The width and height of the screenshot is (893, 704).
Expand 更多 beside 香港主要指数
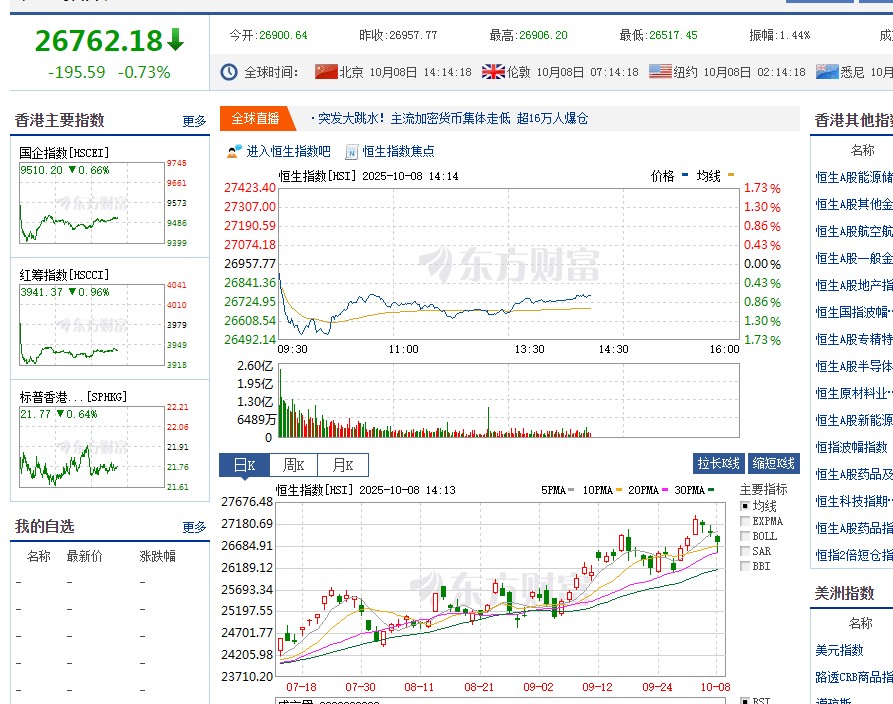tap(194, 120)
